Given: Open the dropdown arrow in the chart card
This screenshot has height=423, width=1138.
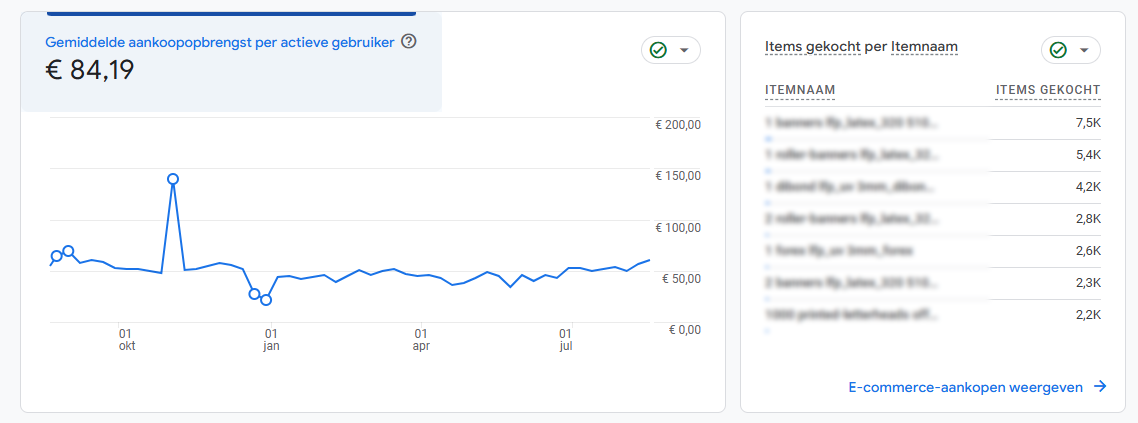Looking at the screenshot, I should click(685, 50).
